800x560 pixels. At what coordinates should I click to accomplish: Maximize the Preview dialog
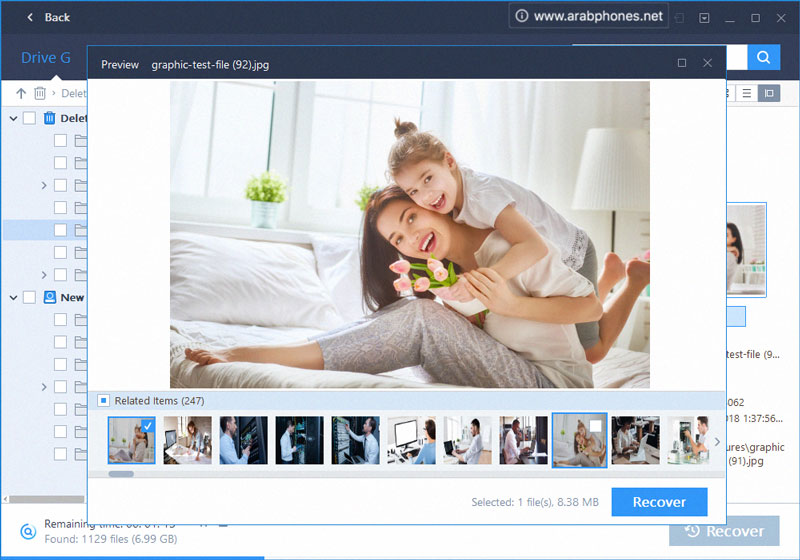(x=682, y=63)
